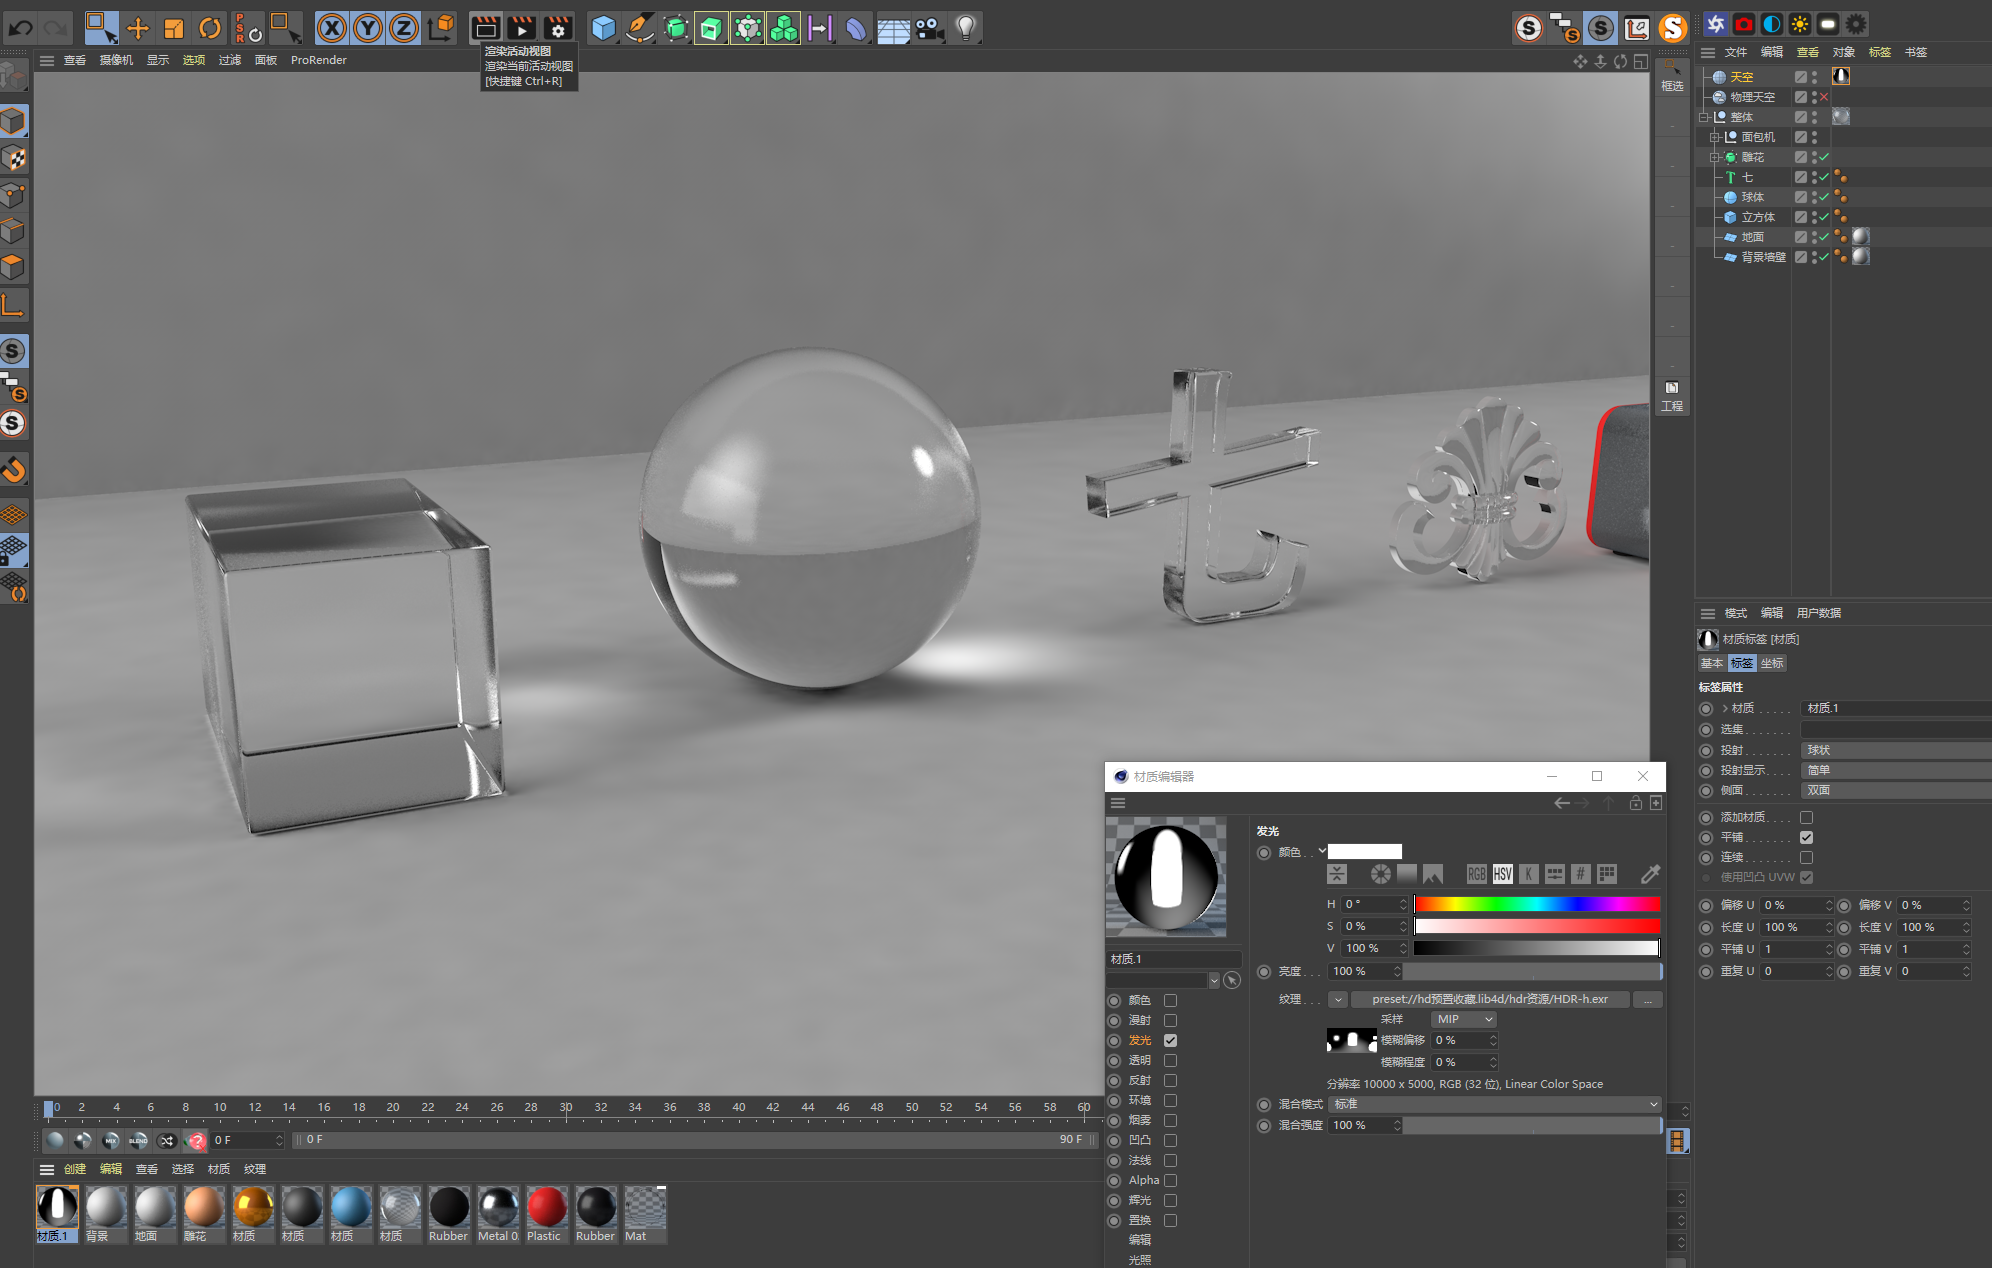
Task: Open the 文件 menu in the object manager
Action: 1736,52
